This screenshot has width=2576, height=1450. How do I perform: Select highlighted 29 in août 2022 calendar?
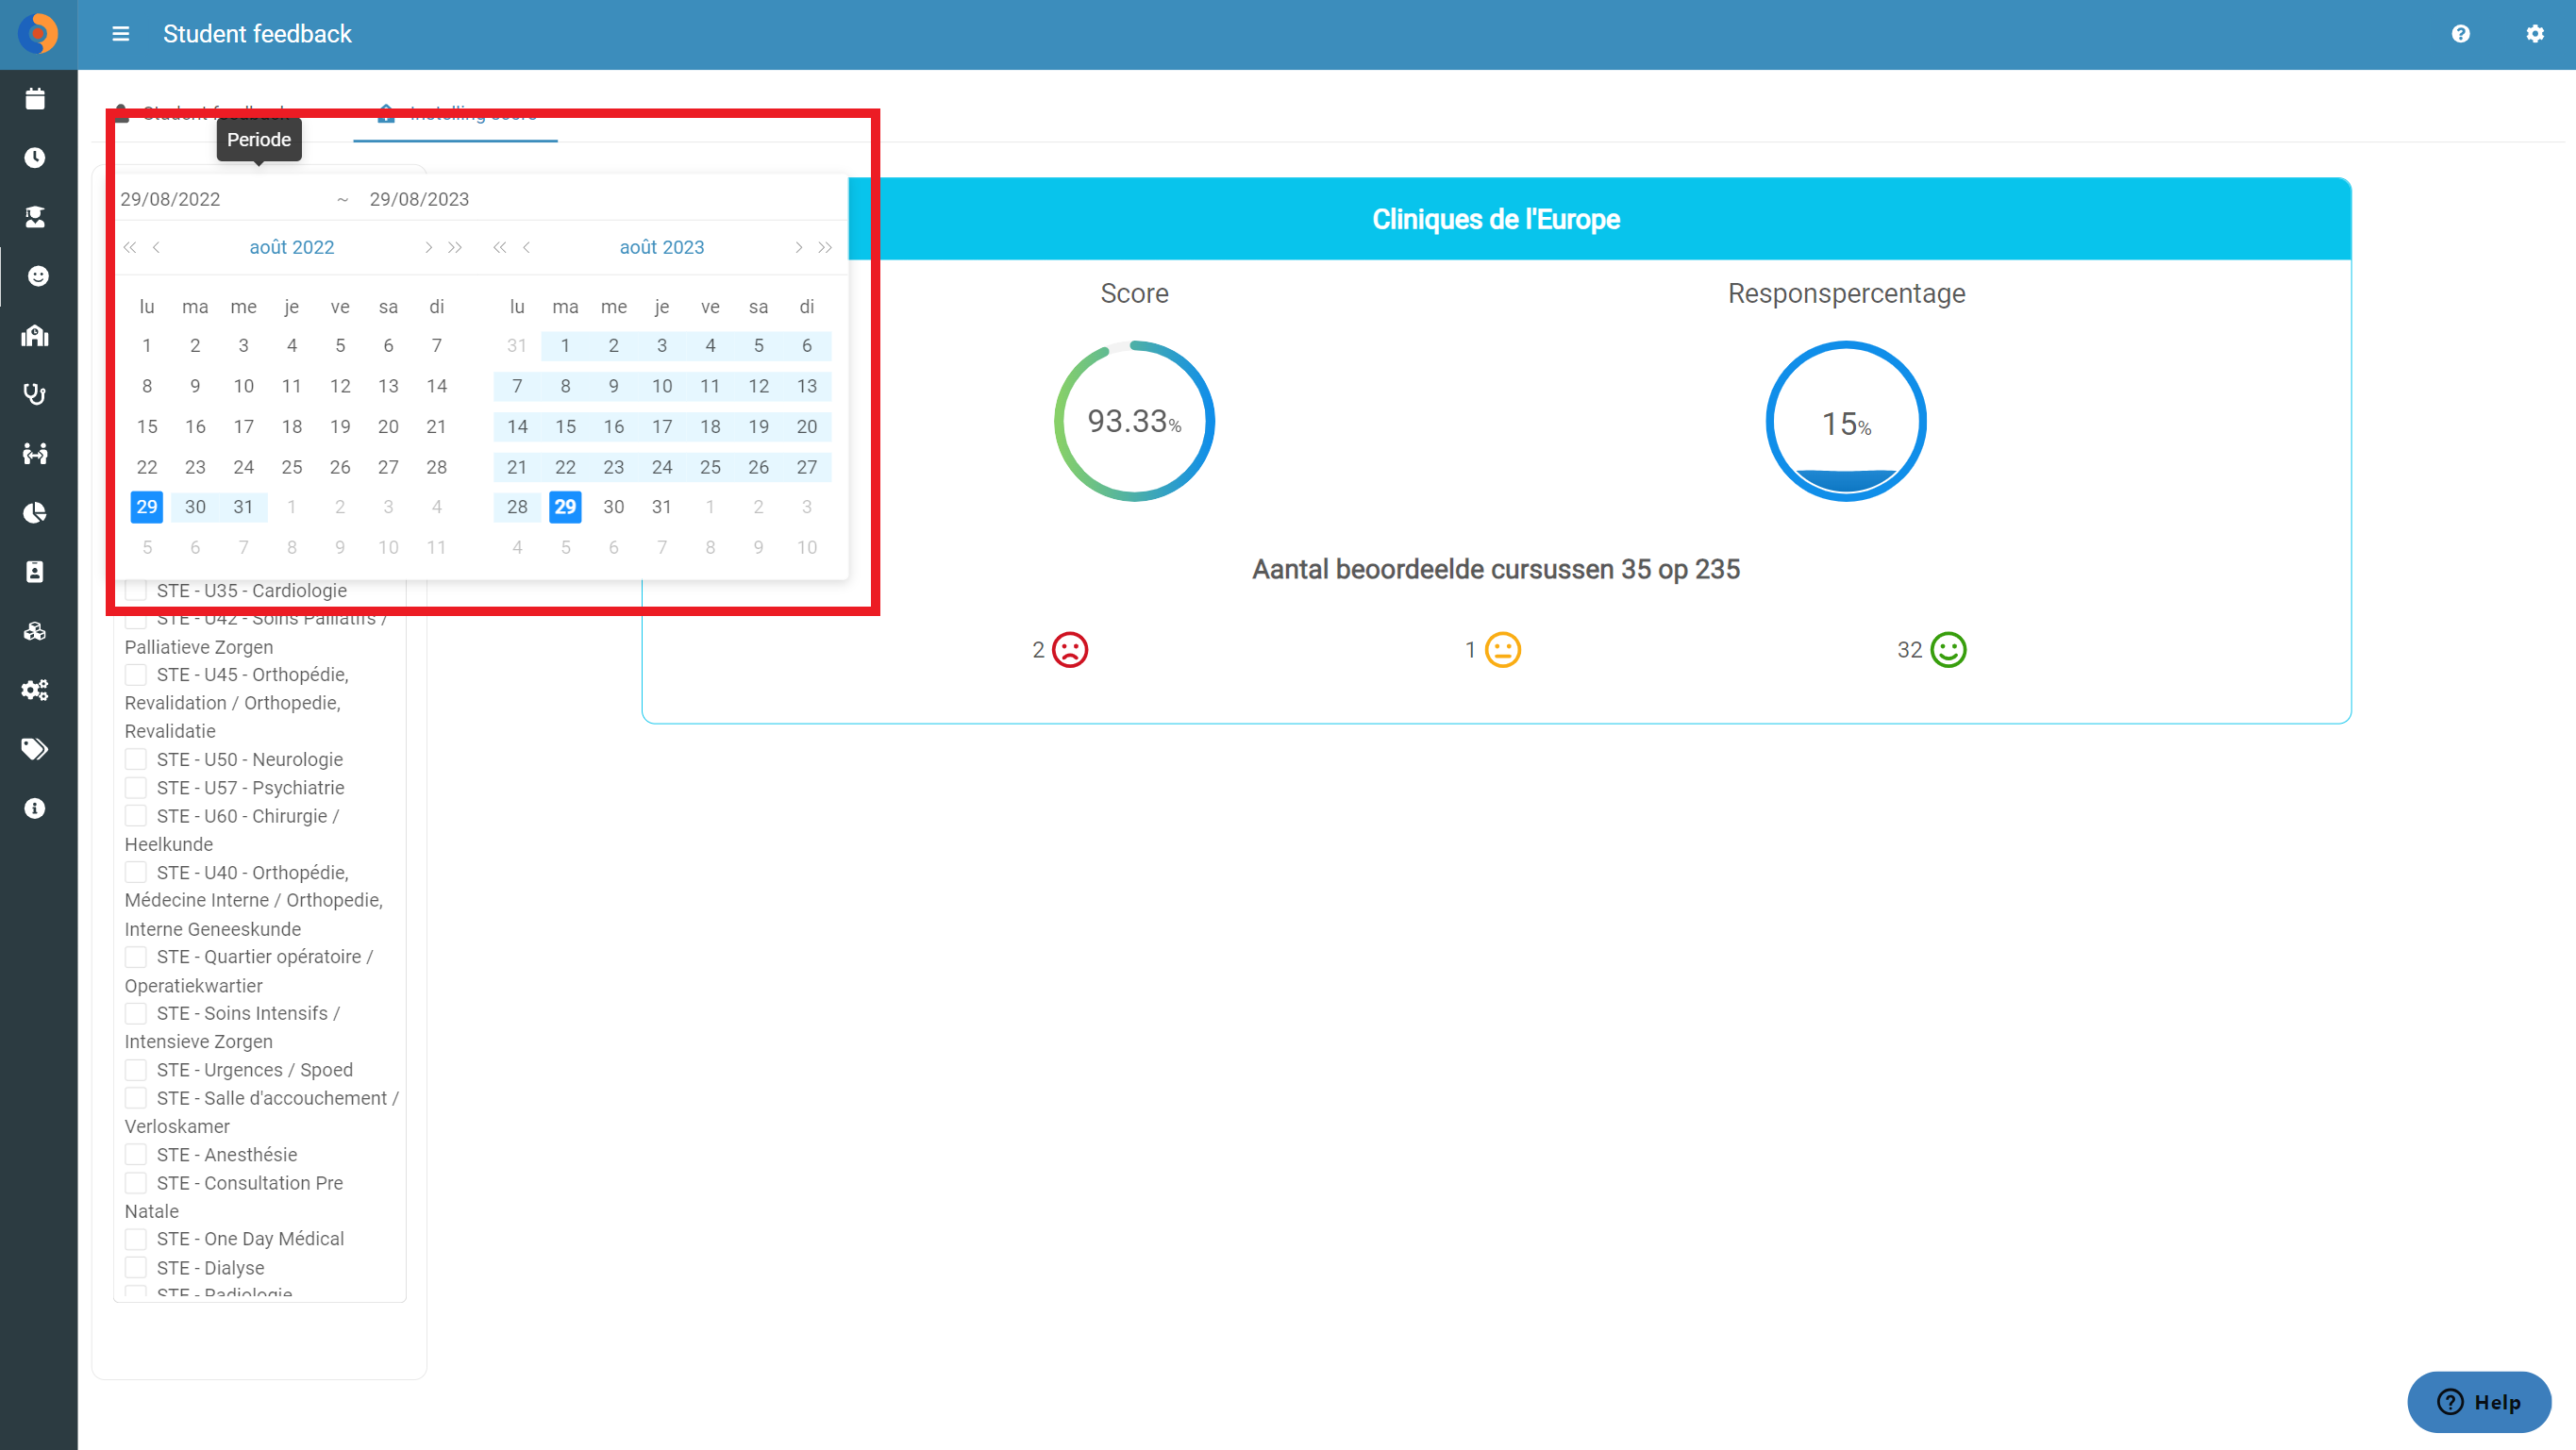[x=147, y=507]
